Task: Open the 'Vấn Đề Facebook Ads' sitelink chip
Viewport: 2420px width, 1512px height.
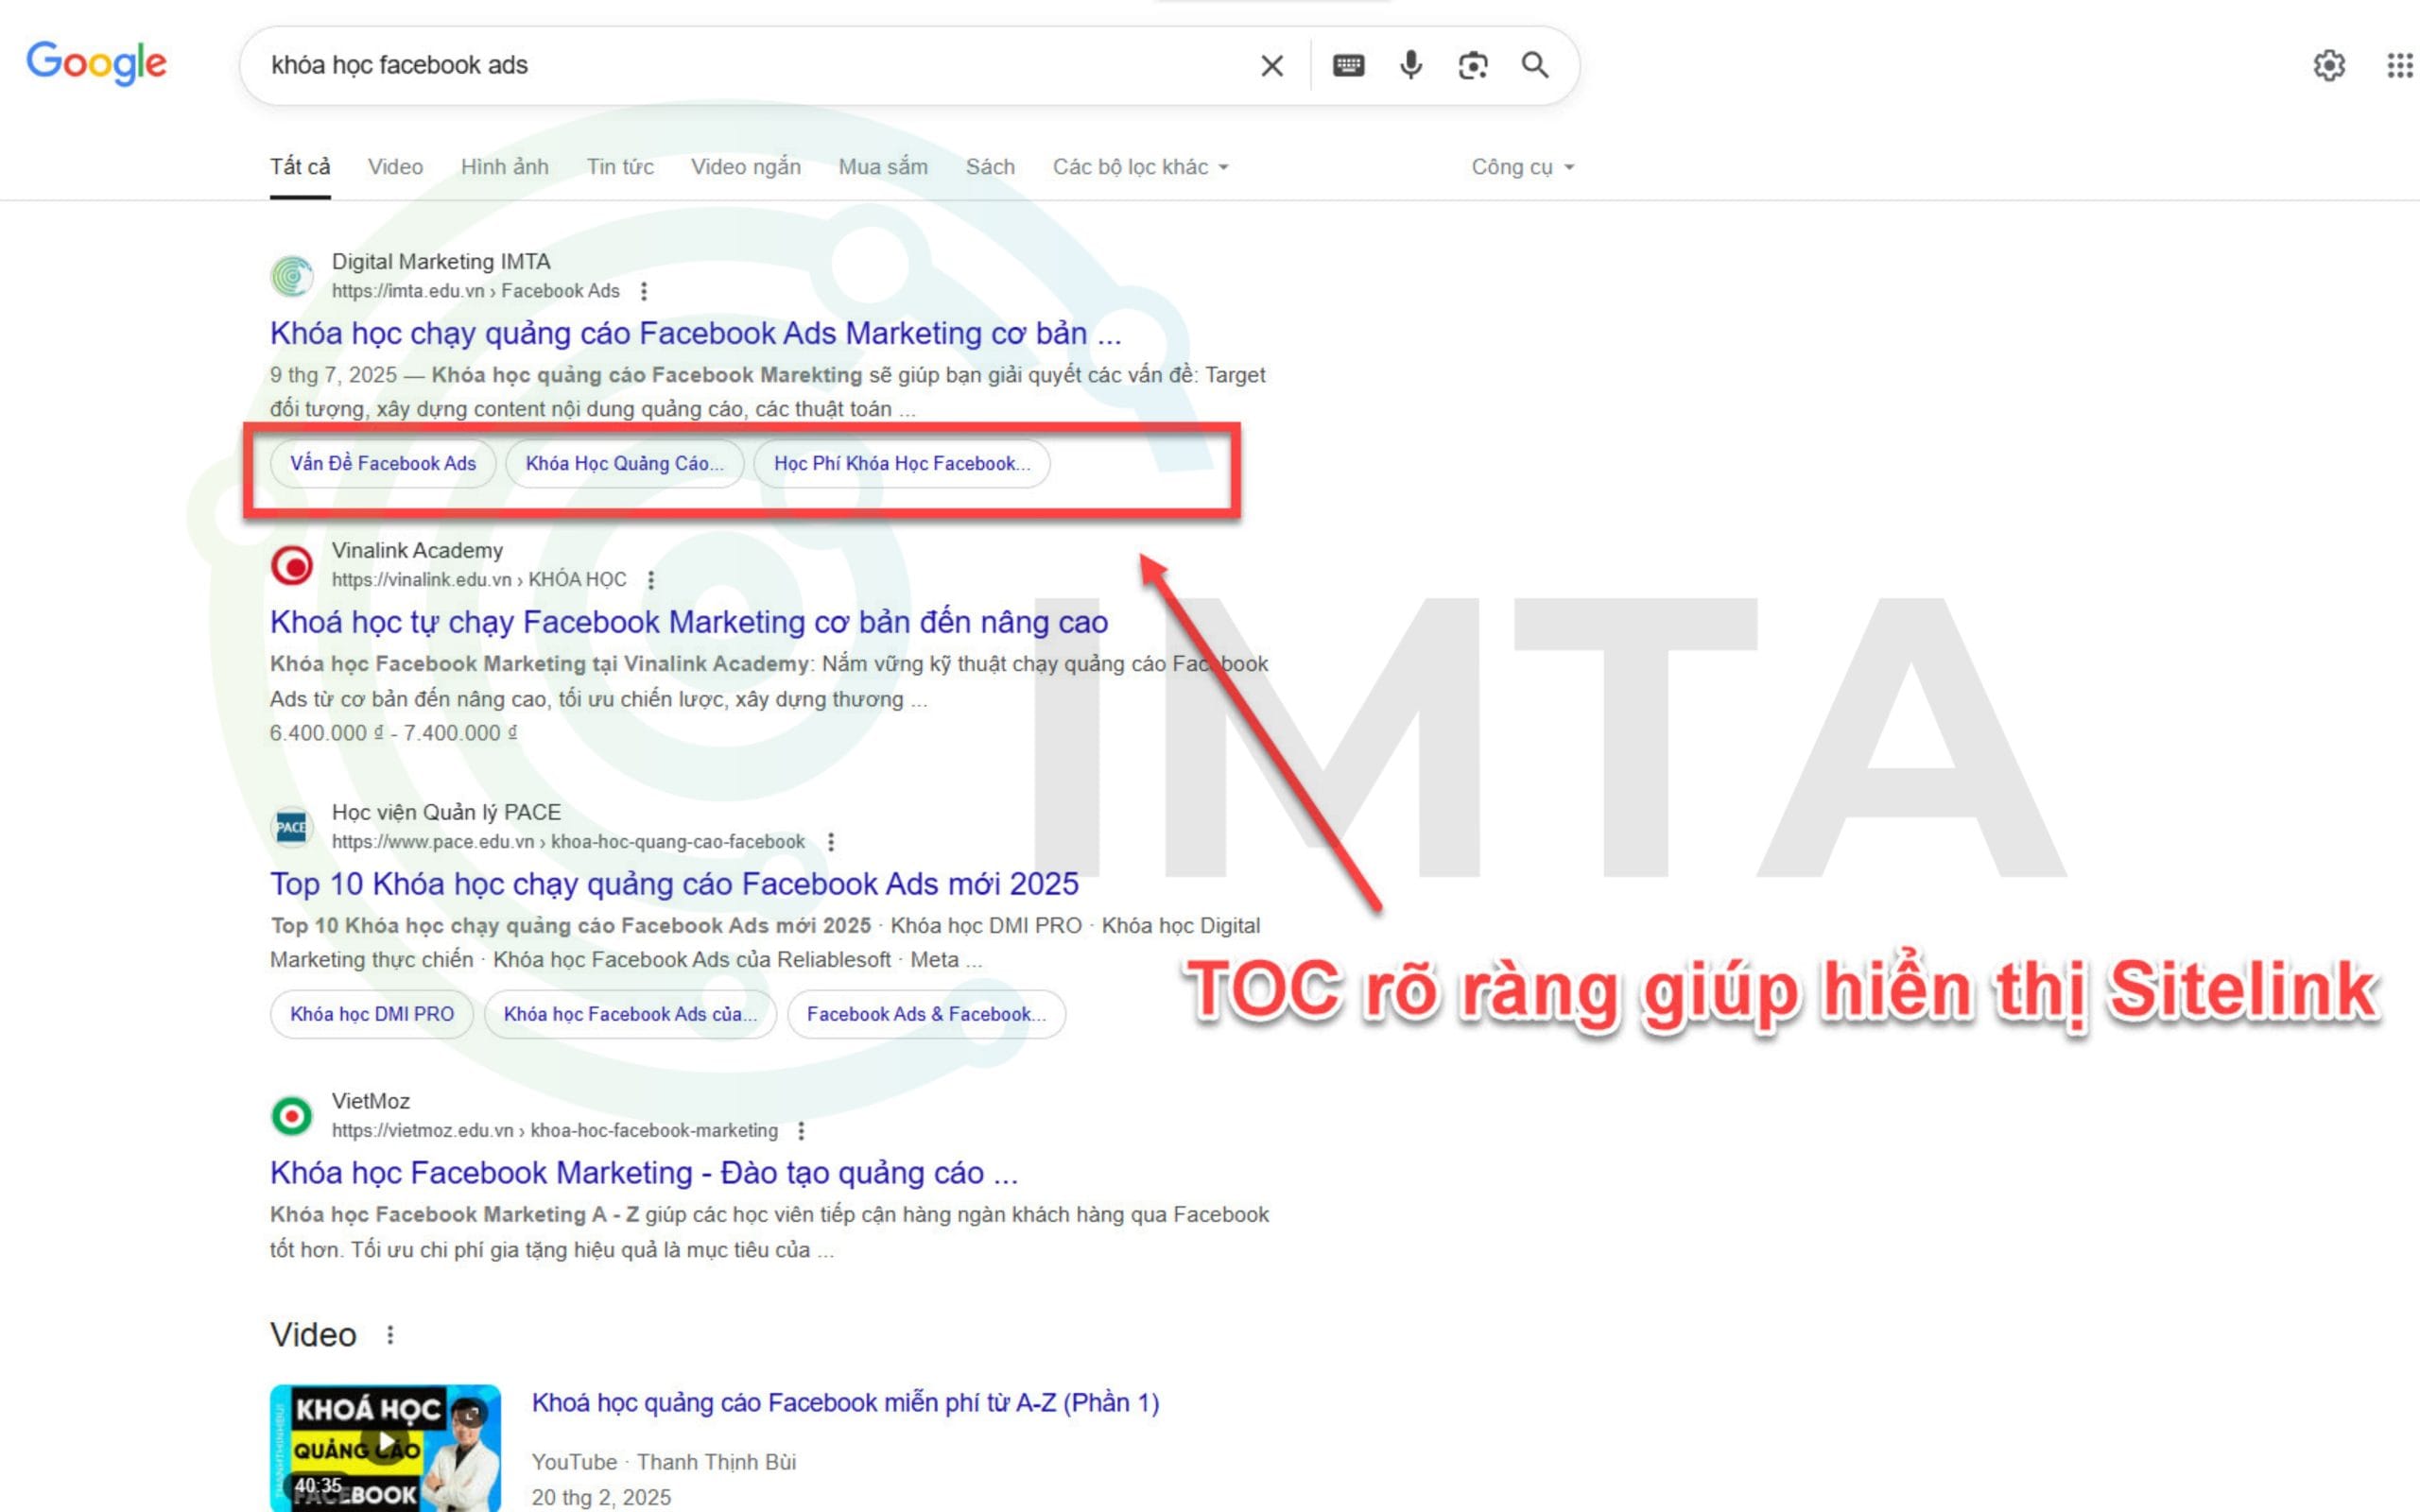Action: 383,463
